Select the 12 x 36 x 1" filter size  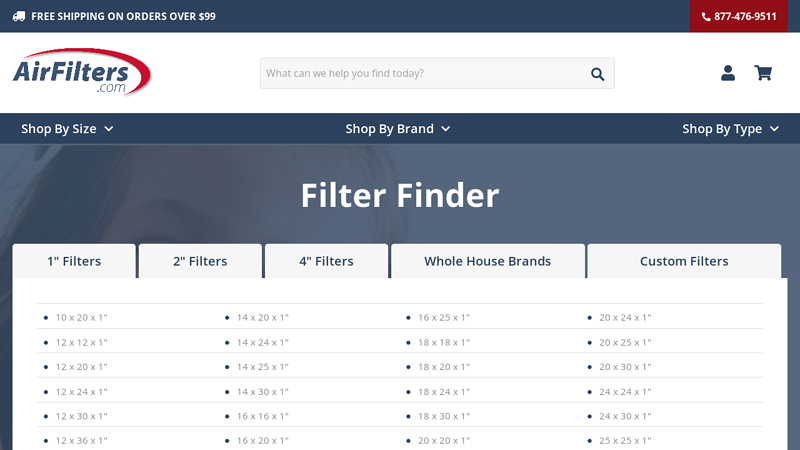tap(82, 440)
